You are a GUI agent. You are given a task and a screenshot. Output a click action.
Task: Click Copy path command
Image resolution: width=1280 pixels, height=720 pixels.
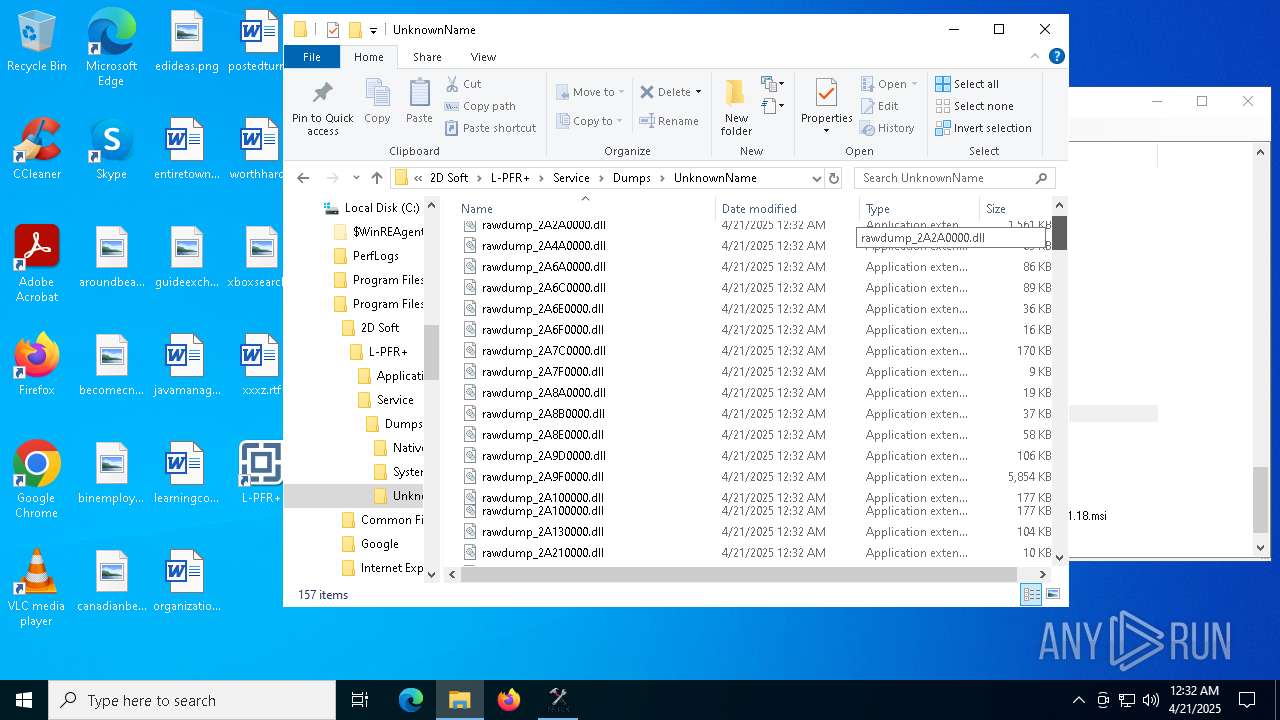480,106
